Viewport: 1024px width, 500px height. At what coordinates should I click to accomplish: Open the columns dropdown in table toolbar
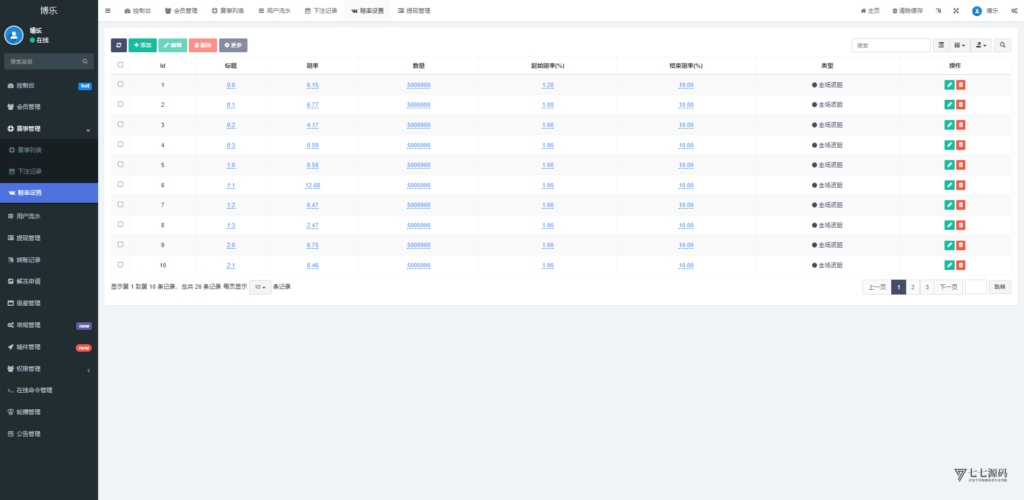(x=960, y=45)
